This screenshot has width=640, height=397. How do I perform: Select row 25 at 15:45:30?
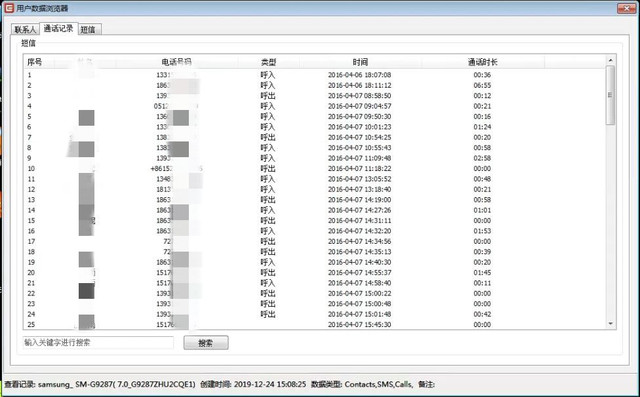314,325
